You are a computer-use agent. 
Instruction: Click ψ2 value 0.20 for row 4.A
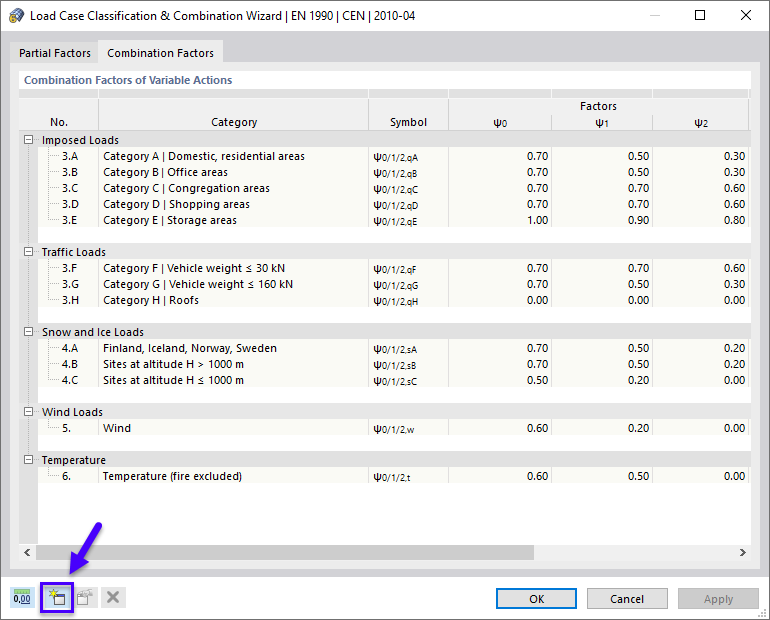[701, 348]
